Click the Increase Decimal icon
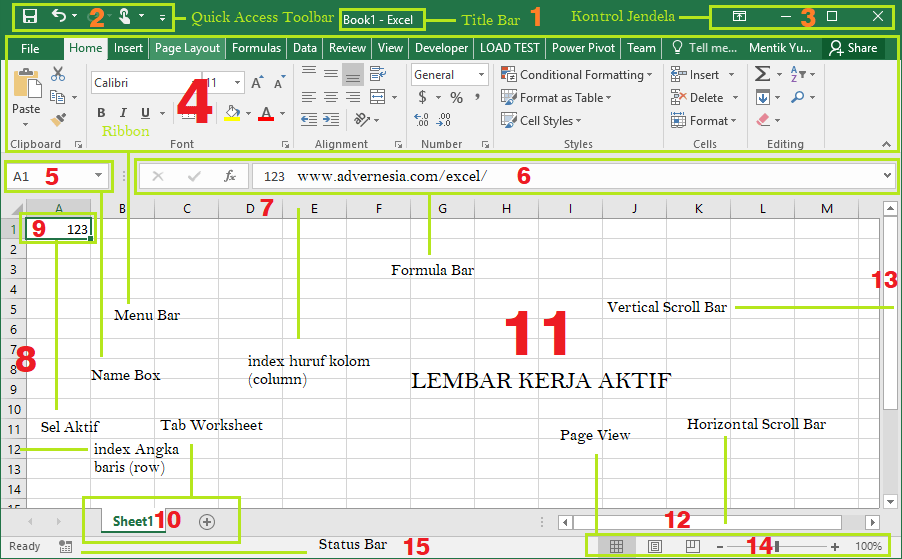 422,120
